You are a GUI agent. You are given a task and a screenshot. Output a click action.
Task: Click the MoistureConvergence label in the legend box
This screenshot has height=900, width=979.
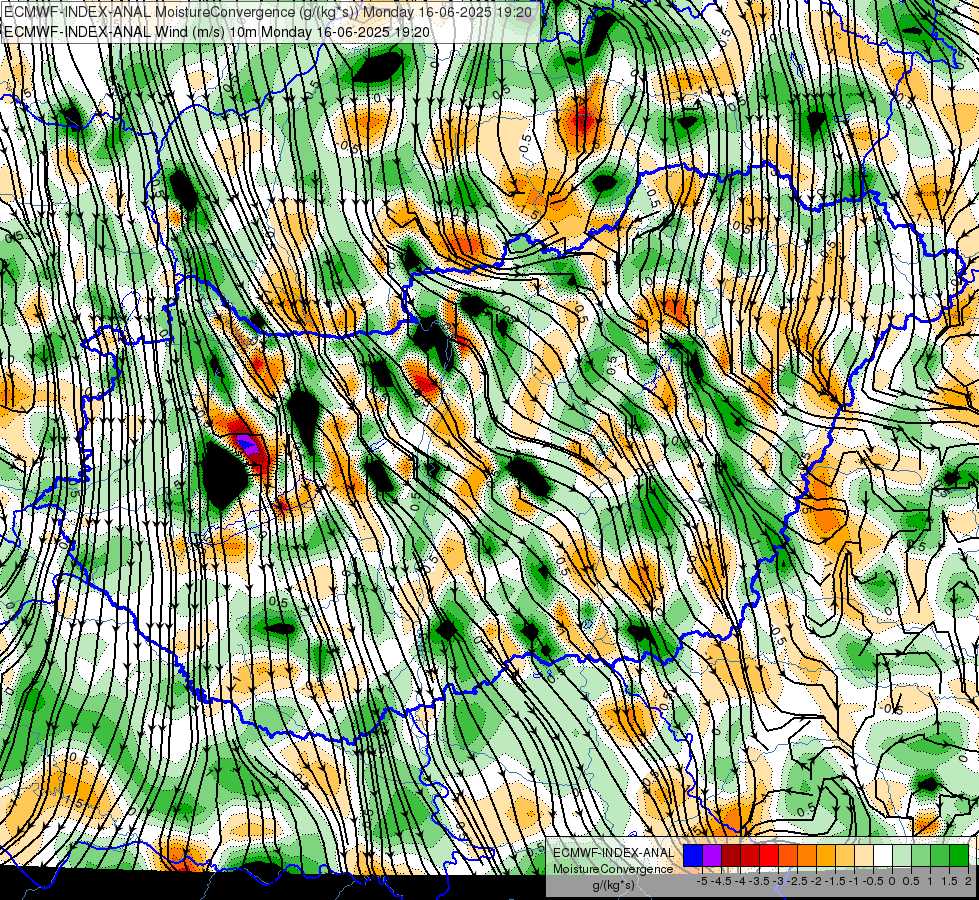613,869
